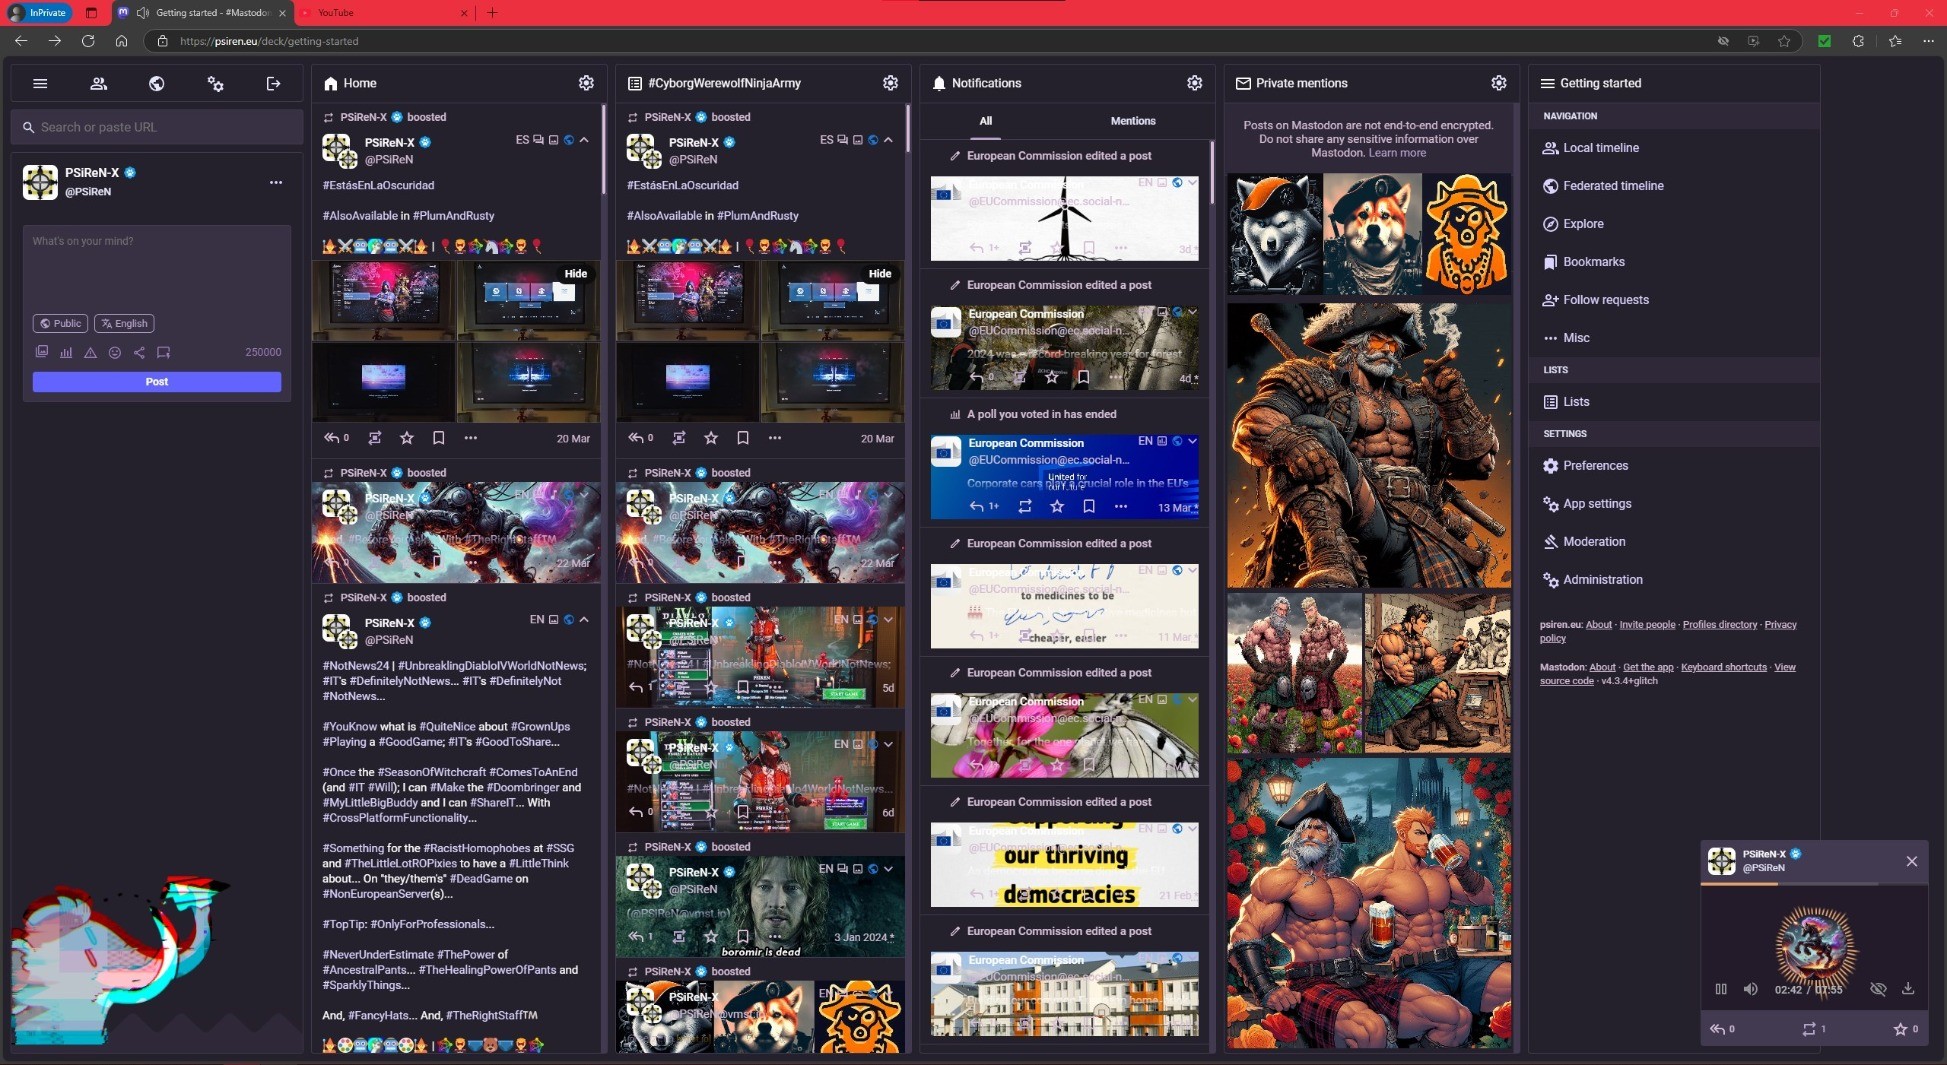Add media attachment in the compose box
The height and width of the screenshot is (1065, 1947).
coord(42,352)
